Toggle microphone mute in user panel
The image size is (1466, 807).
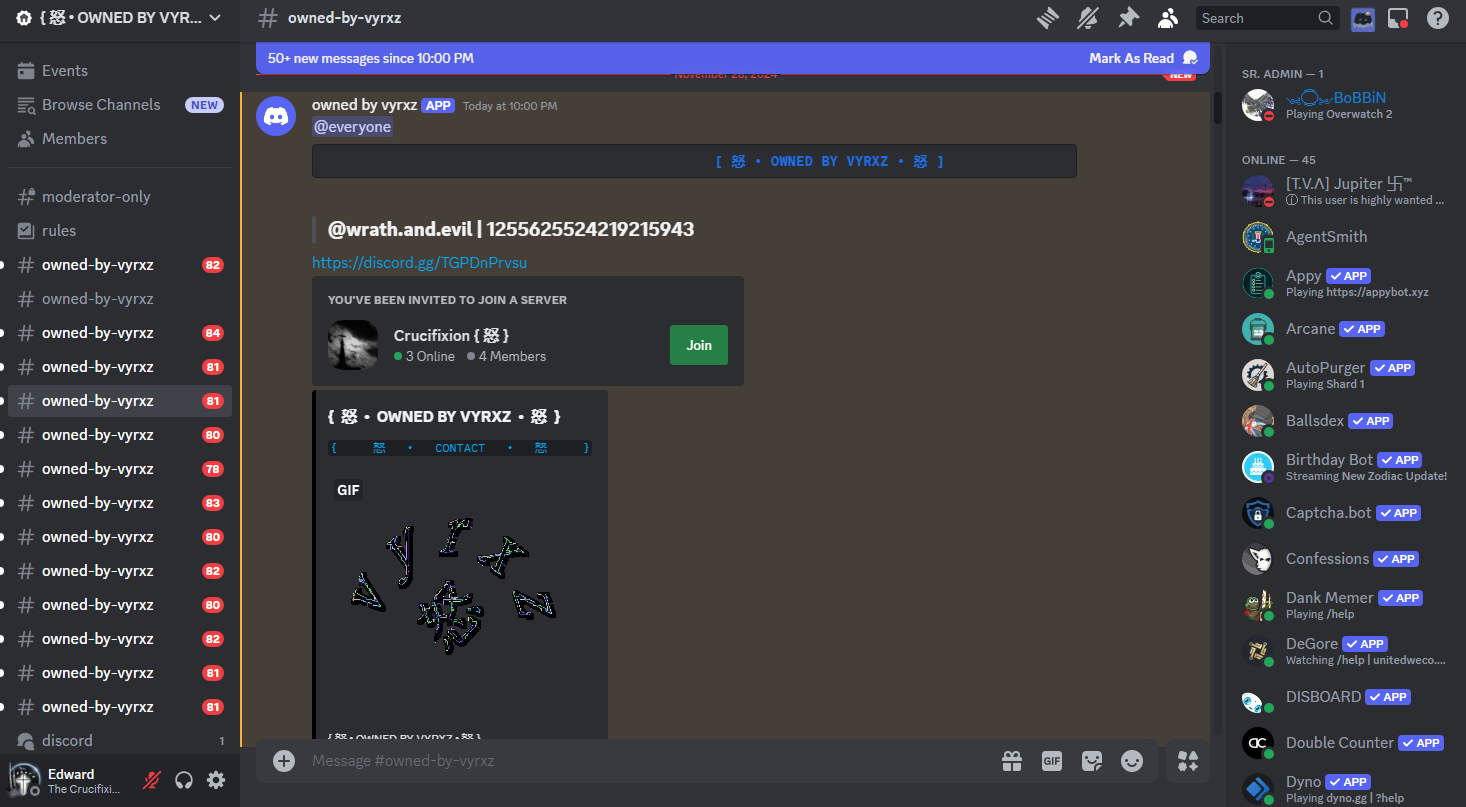[152, 780]
